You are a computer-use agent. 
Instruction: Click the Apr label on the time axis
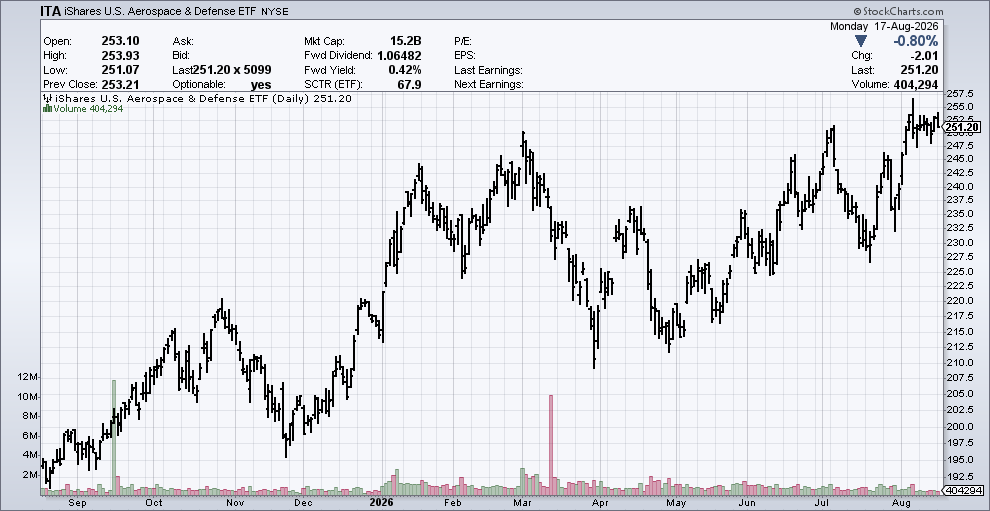(600, 503)
